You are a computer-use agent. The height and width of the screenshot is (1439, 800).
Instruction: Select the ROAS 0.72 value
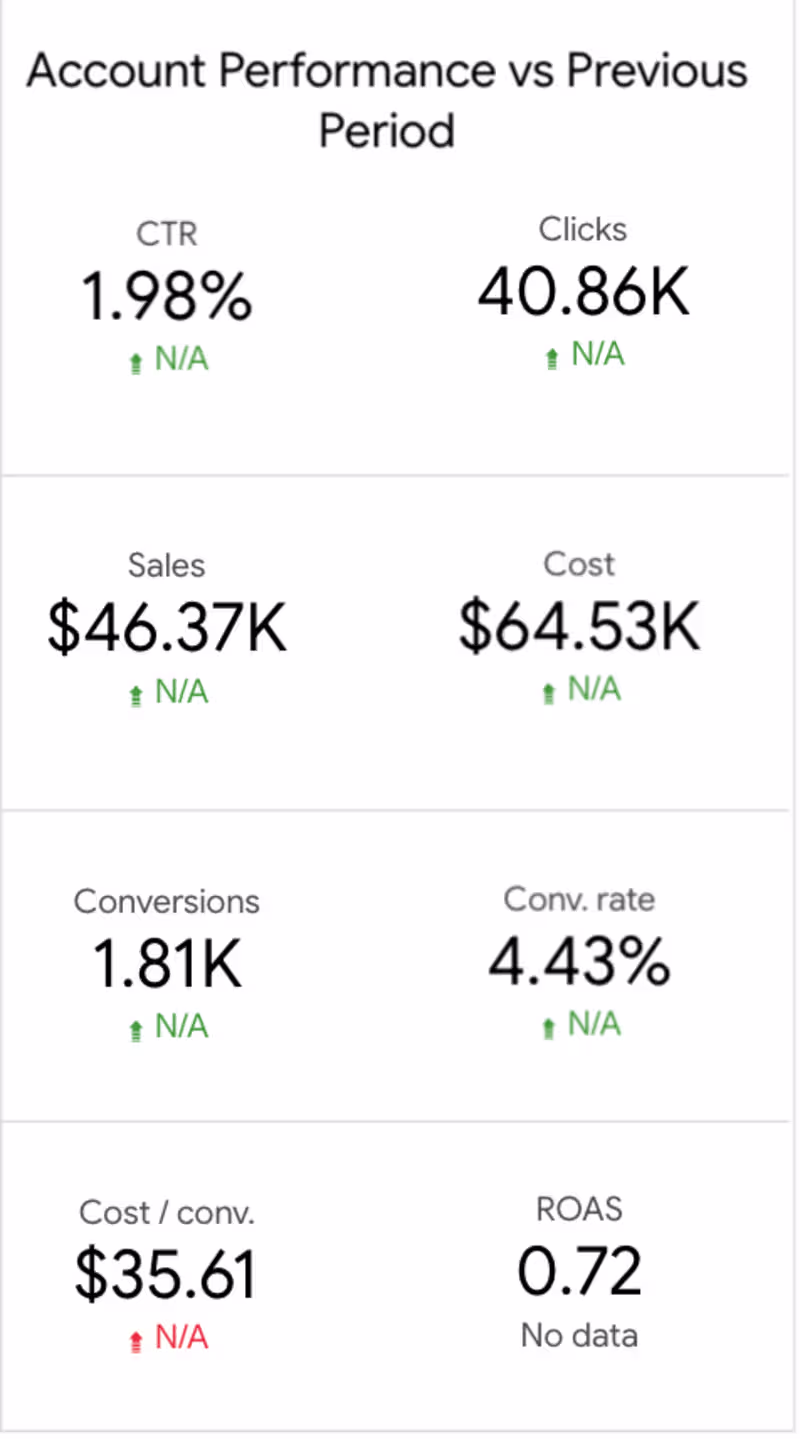579,1271
